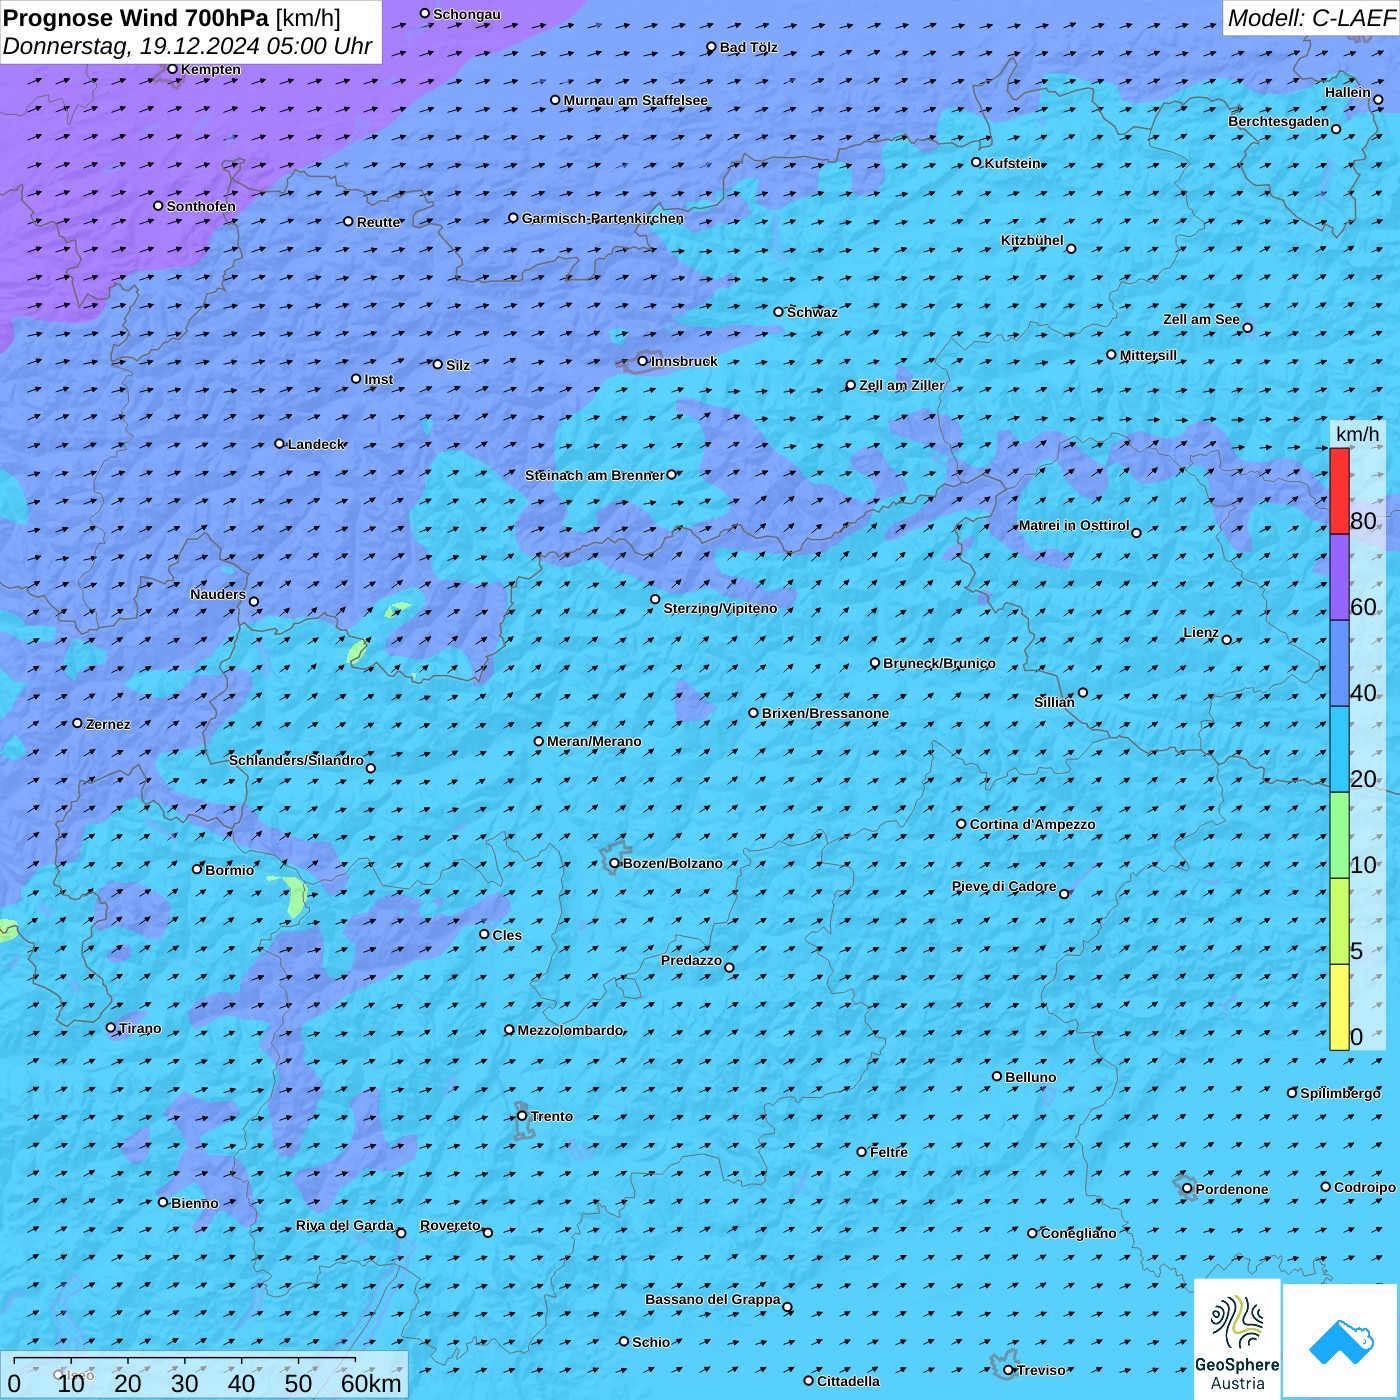Click the "Modell: C-LAEF" label
Image resolution: width=1400 pixels, height=1400 pixels.
pos(1311,18)
